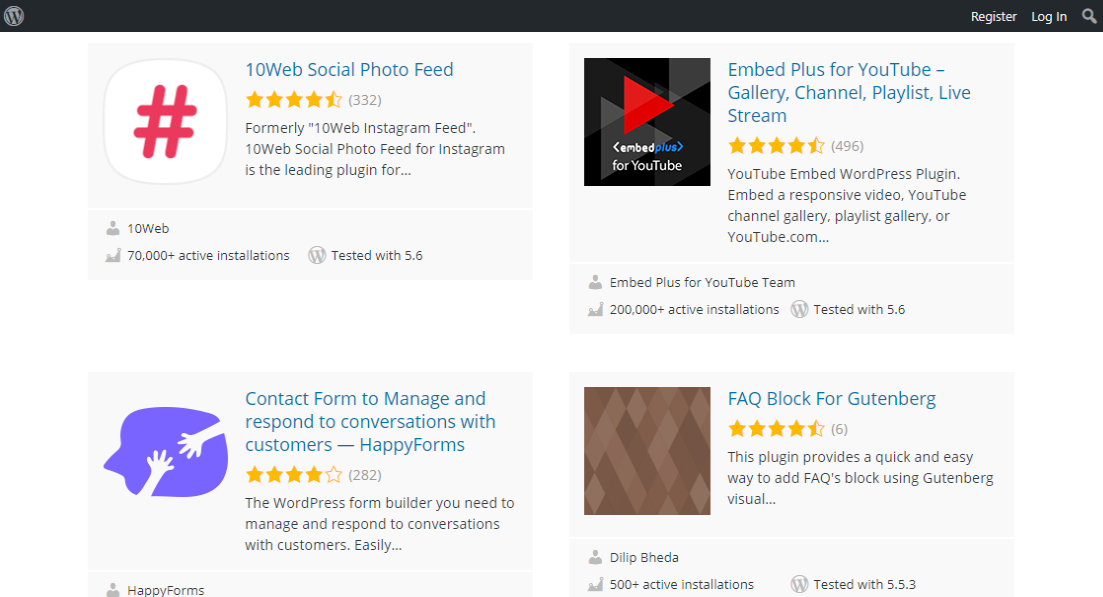Viewport: 1103px width, 597px height.
Task: Click the 10Web Social Photo Feed description text
Action: pyautogui.click(x=375, y=149)
